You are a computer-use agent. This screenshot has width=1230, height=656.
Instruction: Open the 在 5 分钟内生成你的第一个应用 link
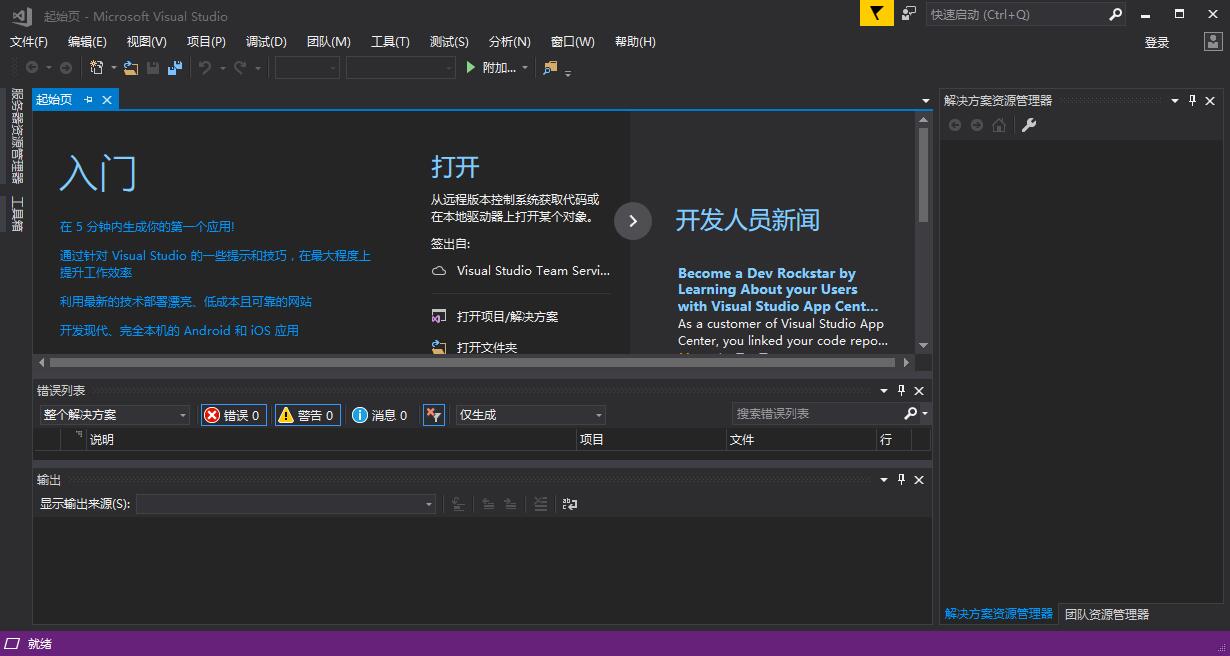click(147, 227)
